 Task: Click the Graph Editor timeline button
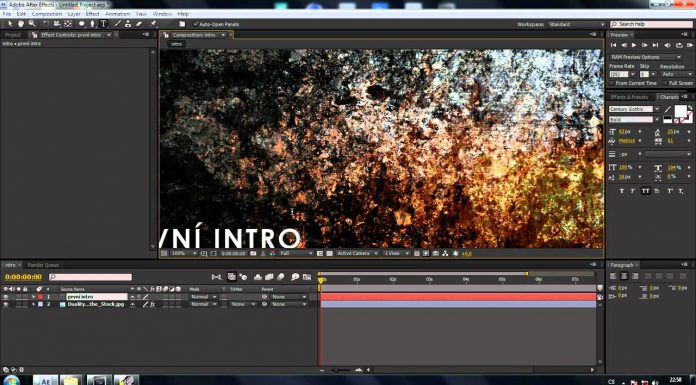pyautogui.click(x=307, y=277)
